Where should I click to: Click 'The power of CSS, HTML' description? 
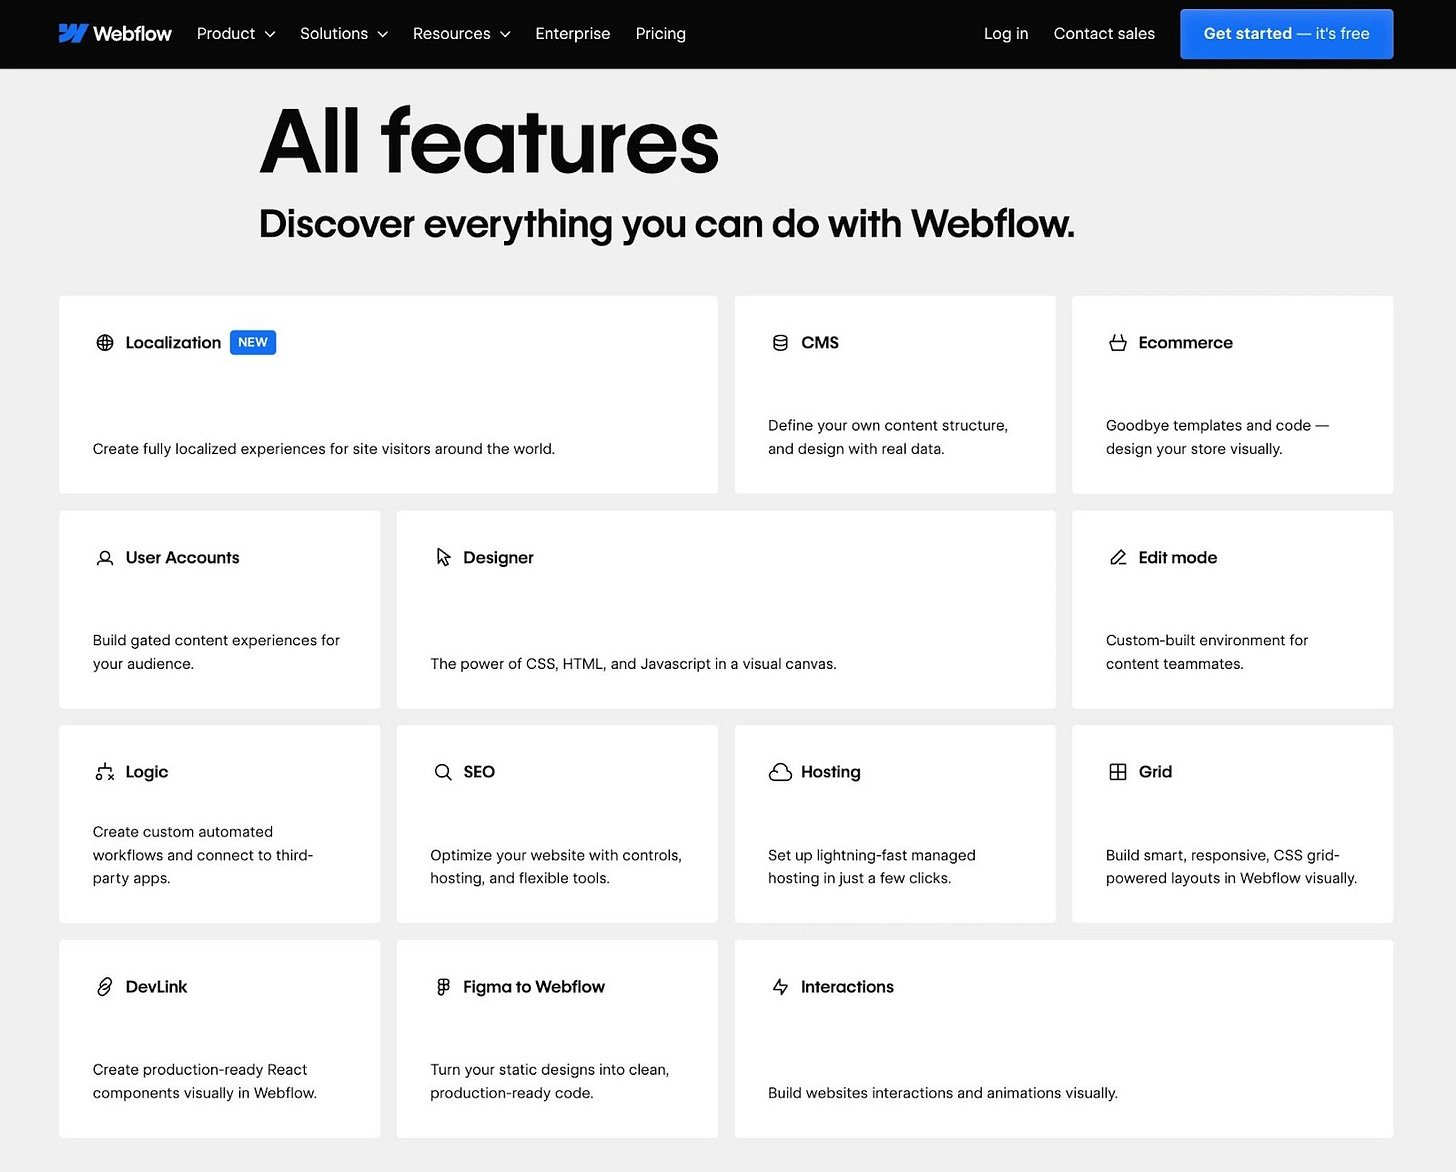click(x=633, y=664)
